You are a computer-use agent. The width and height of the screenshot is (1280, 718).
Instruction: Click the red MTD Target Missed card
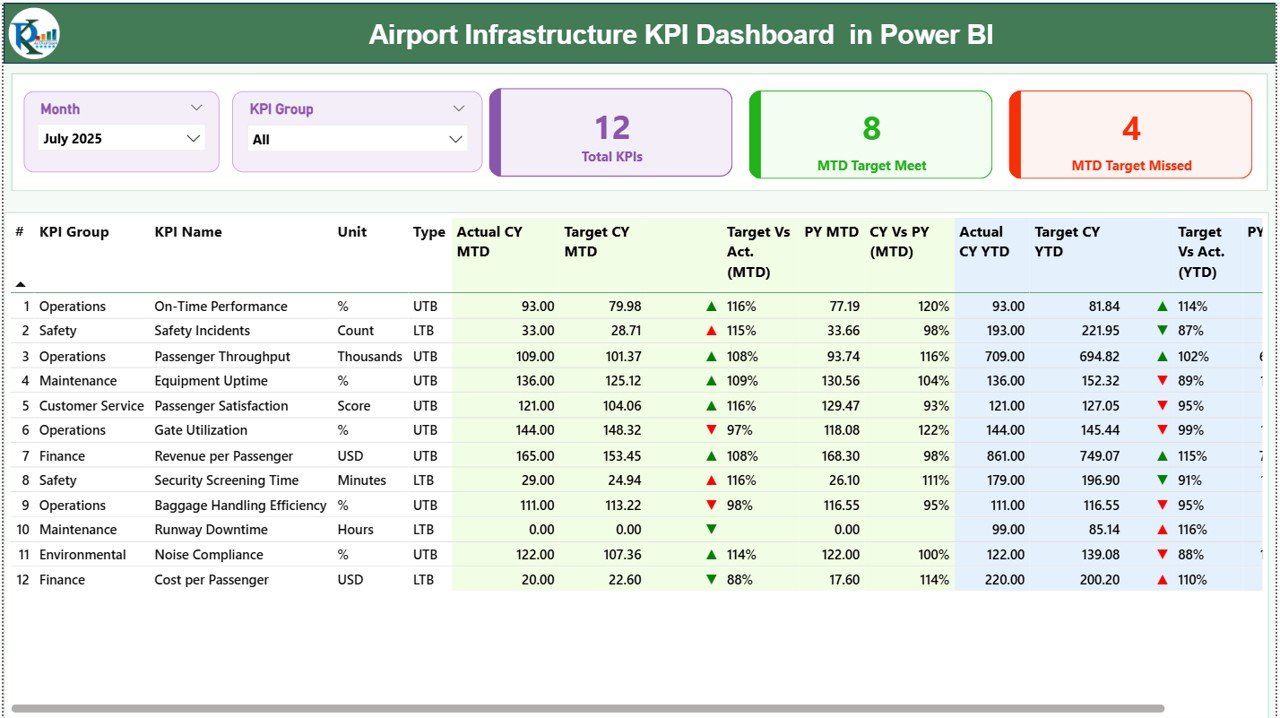click(1130, 134)
